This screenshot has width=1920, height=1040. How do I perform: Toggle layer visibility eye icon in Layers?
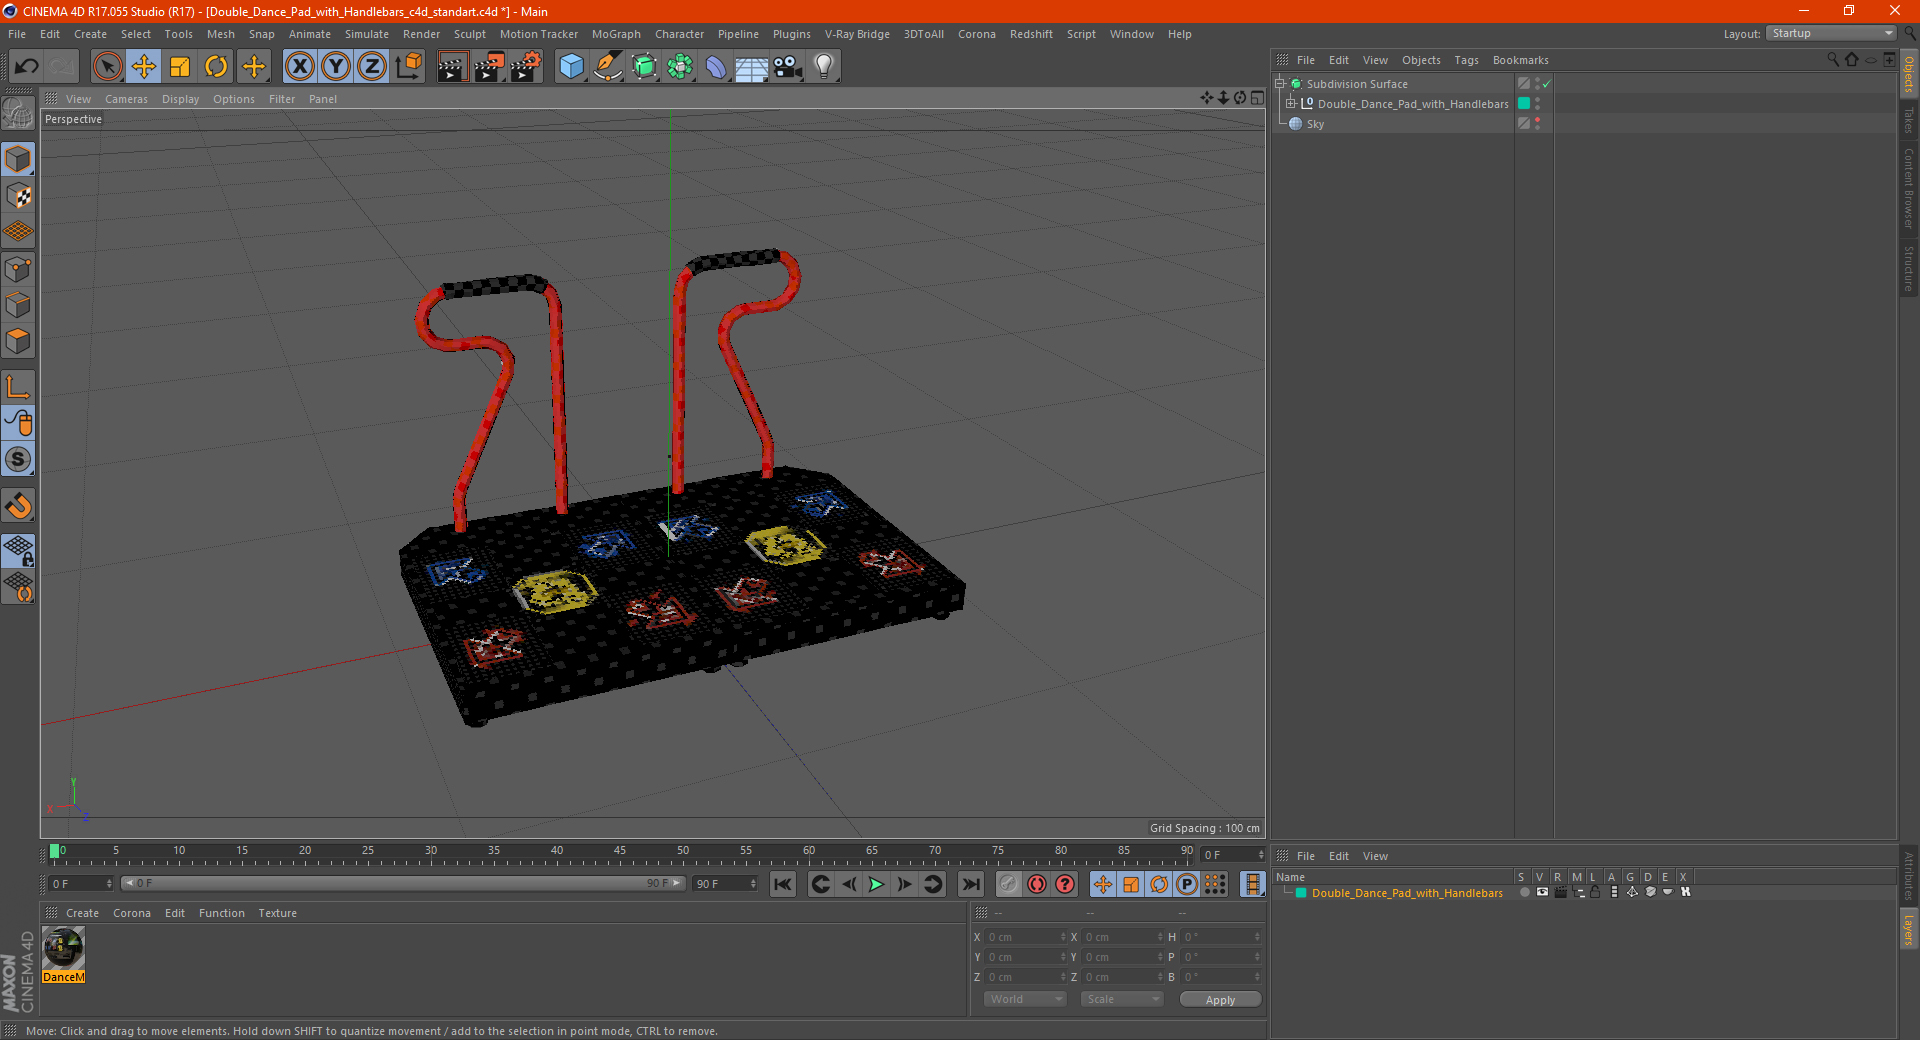pyautogui.click(x=1542, y=892)
